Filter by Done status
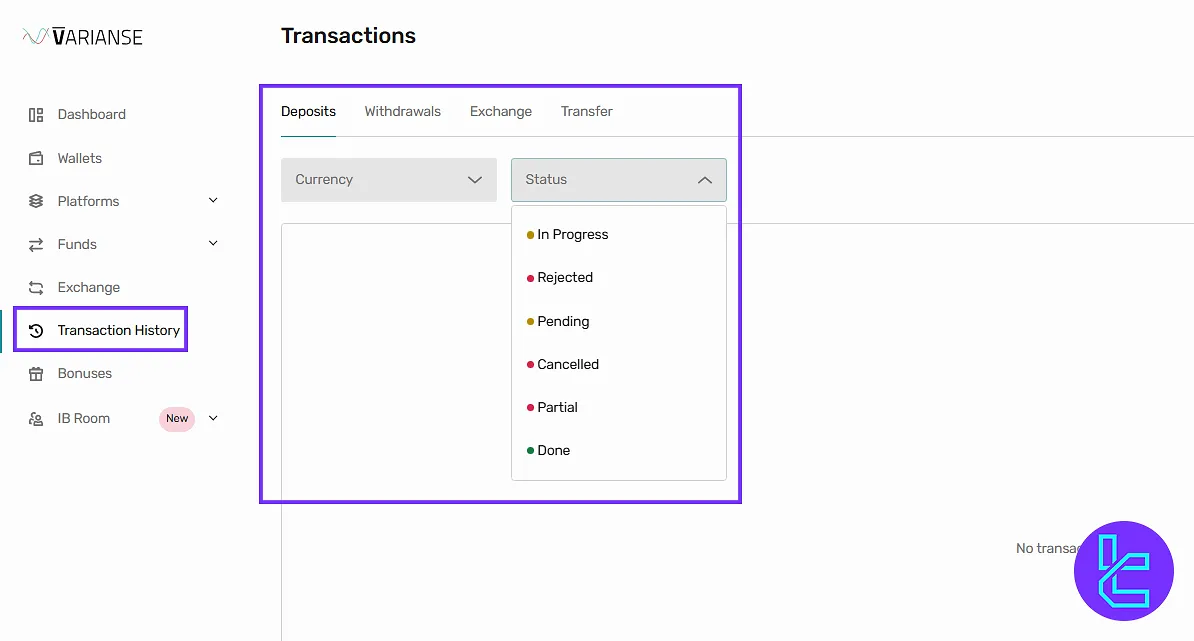This screenshot has width=1194, height=641. 553,451
